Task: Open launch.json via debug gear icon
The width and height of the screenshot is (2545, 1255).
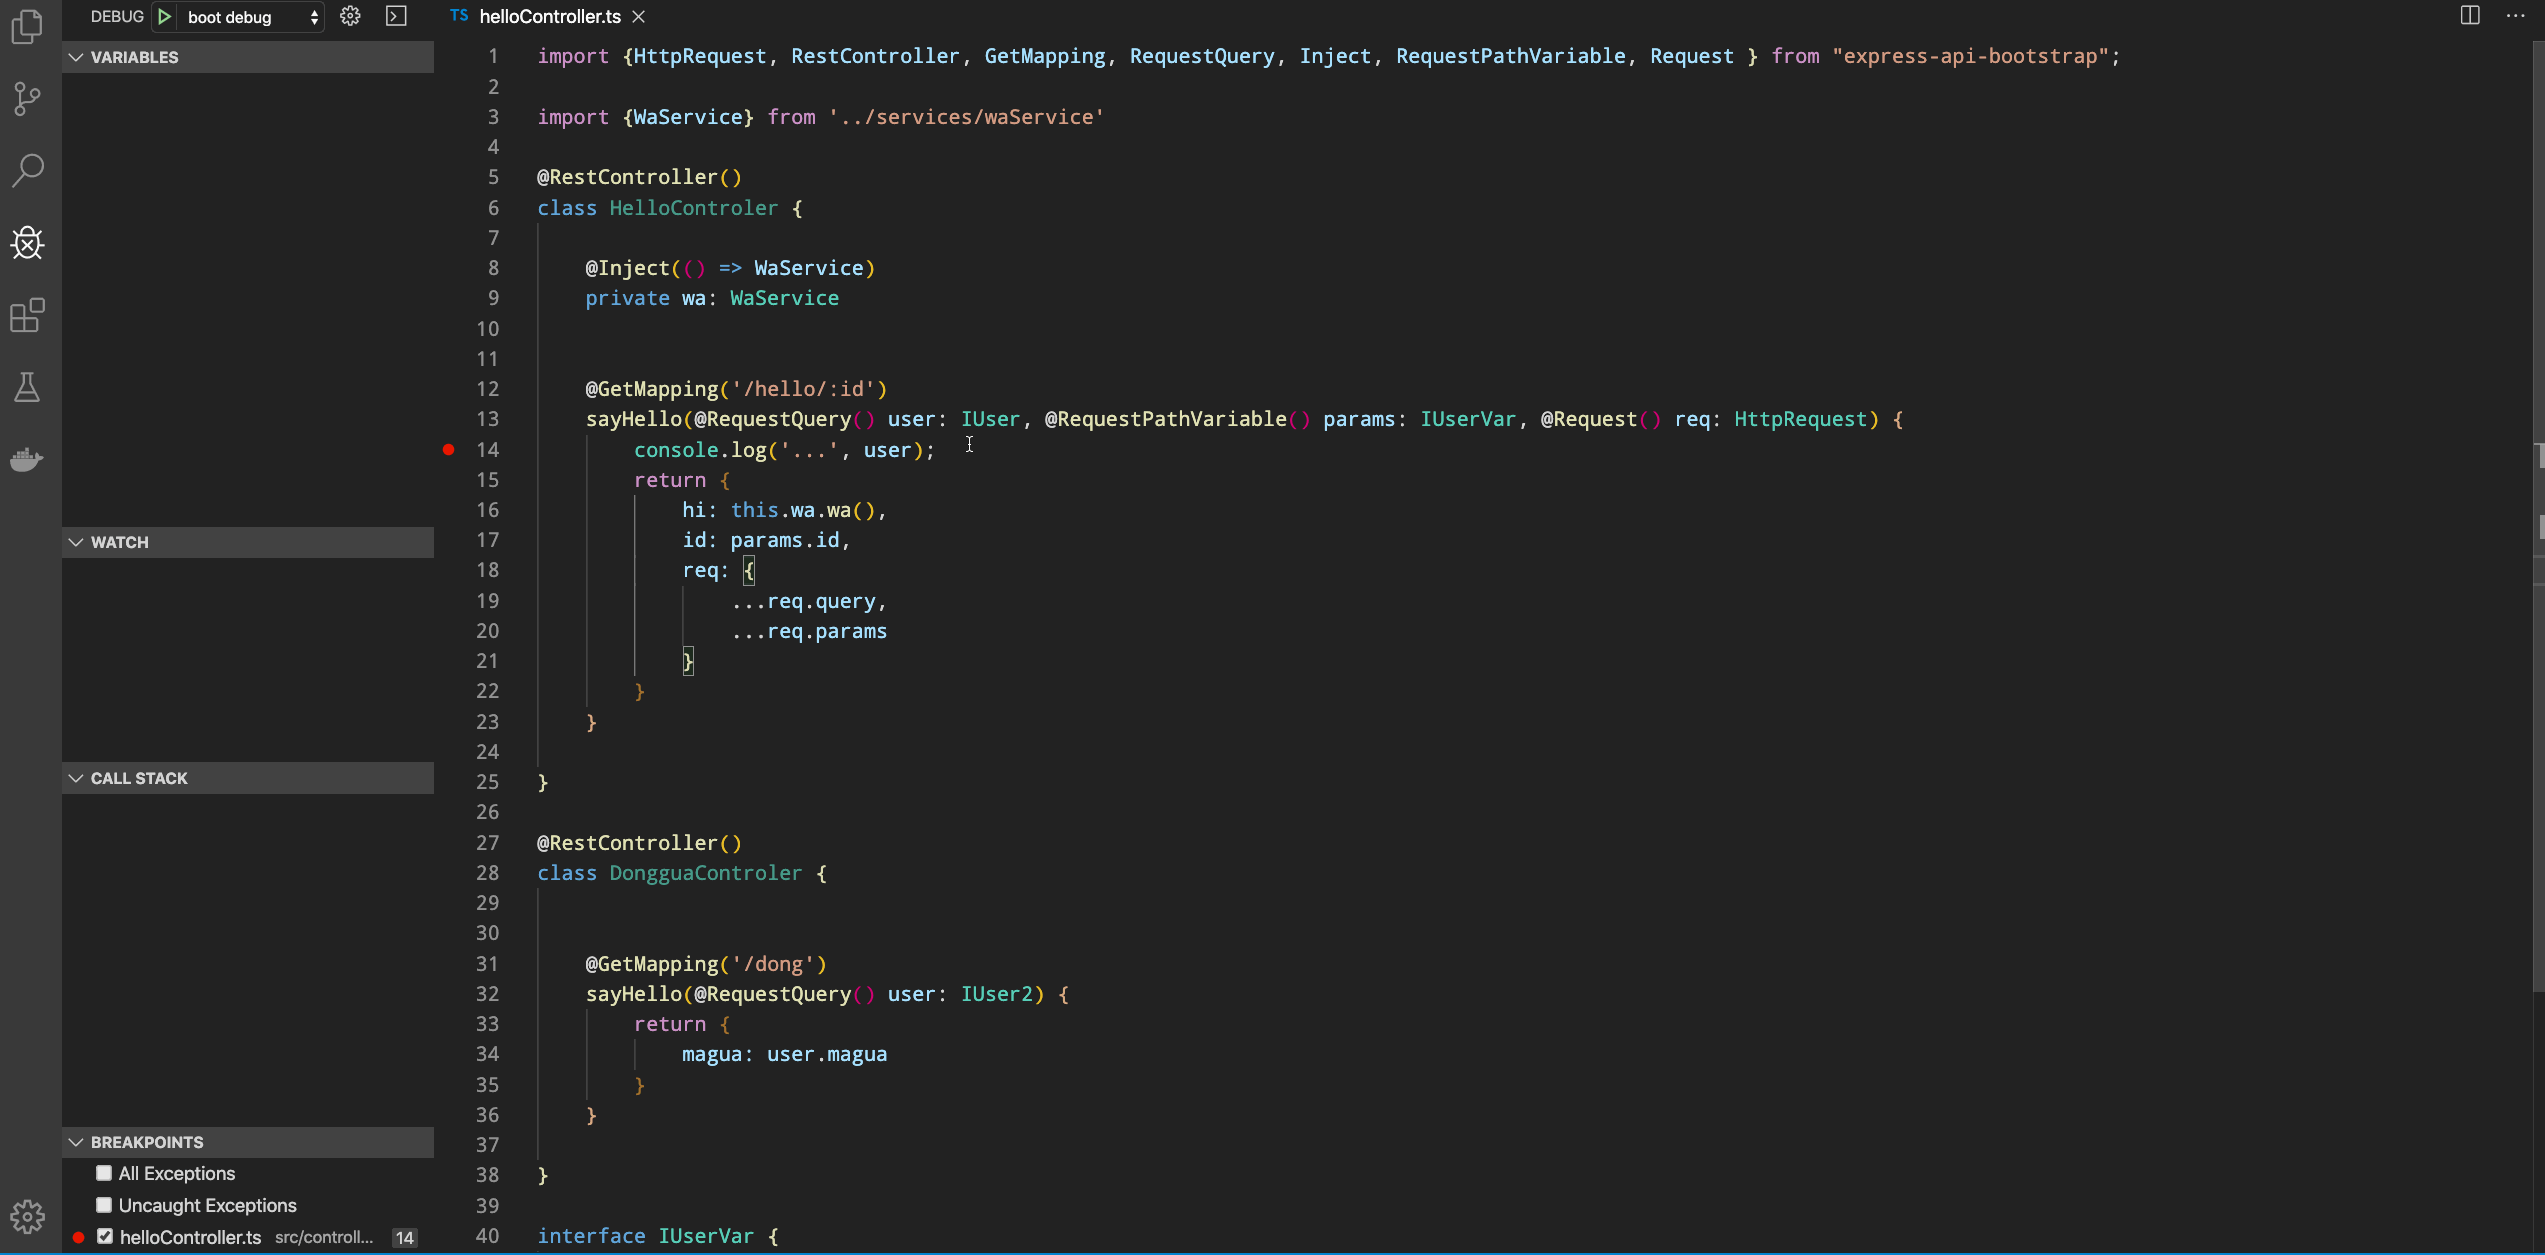Action: coord(350,16)
